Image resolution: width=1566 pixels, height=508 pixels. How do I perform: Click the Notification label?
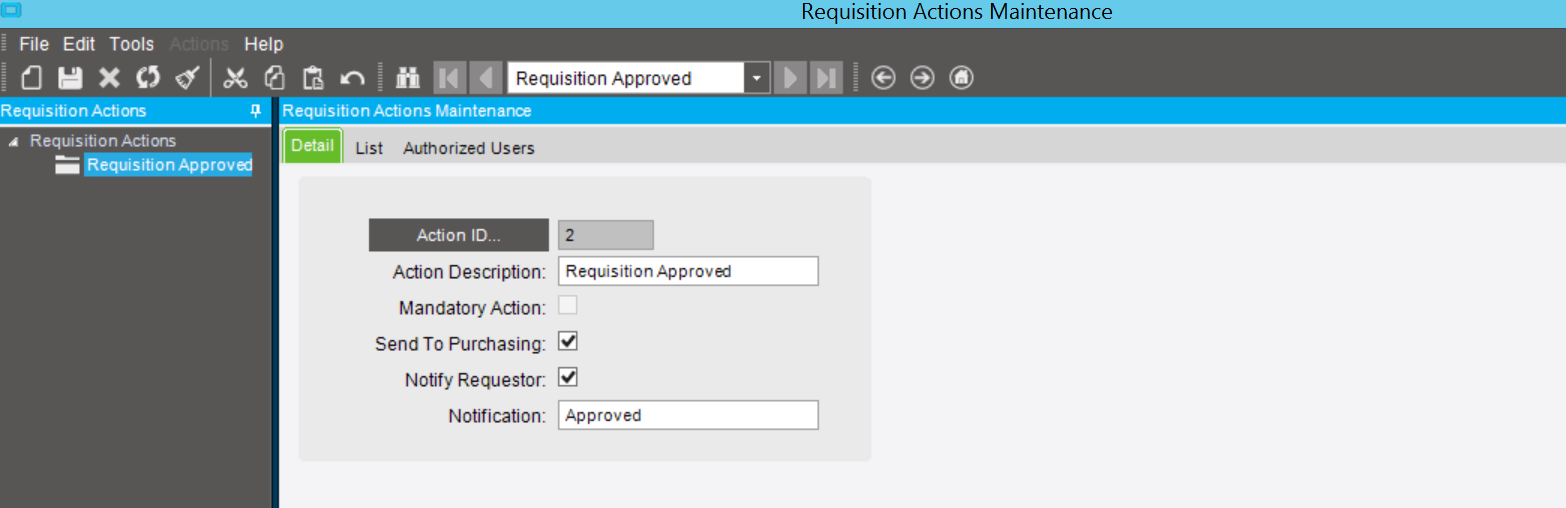click(x=497, y=416)
